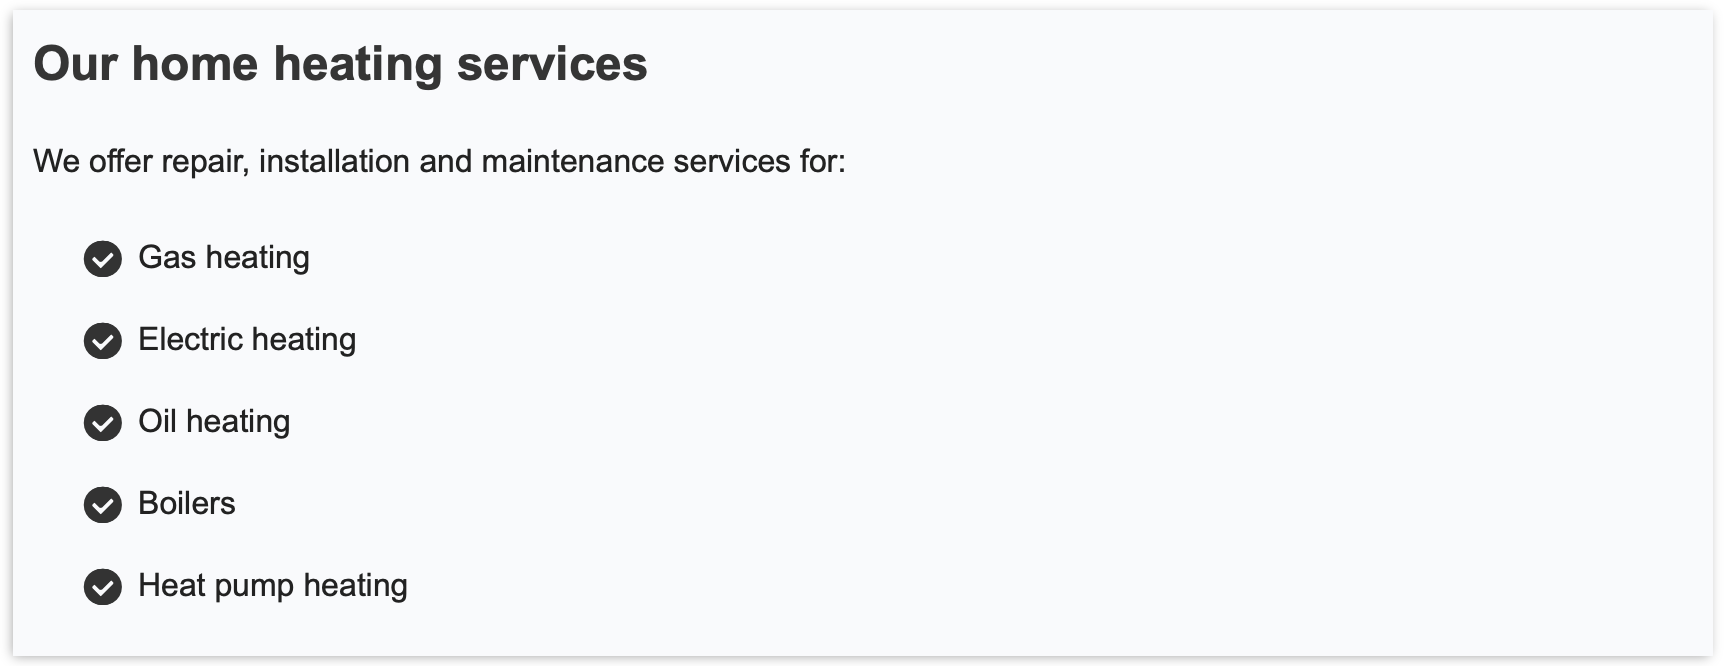The height and width of the screenshot is (666, 1726).
Task: Select the checkmark icon for Heat pump heating
Action: tap(102, 586)
